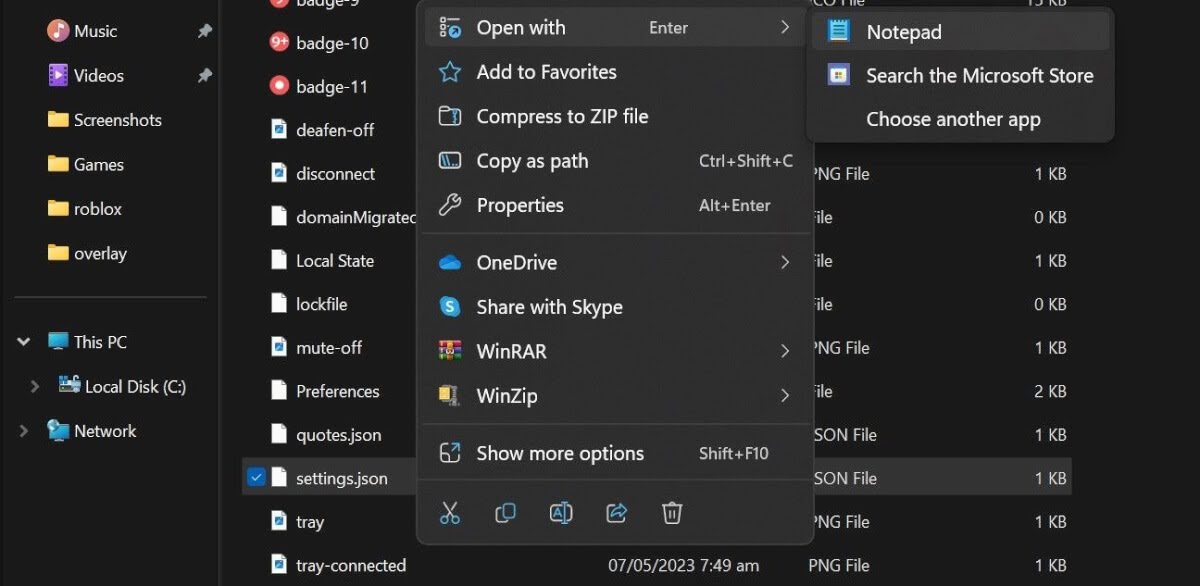Screen dimensions: 1200x586
Task: Expand the OneDrive submenu arrow
Action: coord(785,262)
